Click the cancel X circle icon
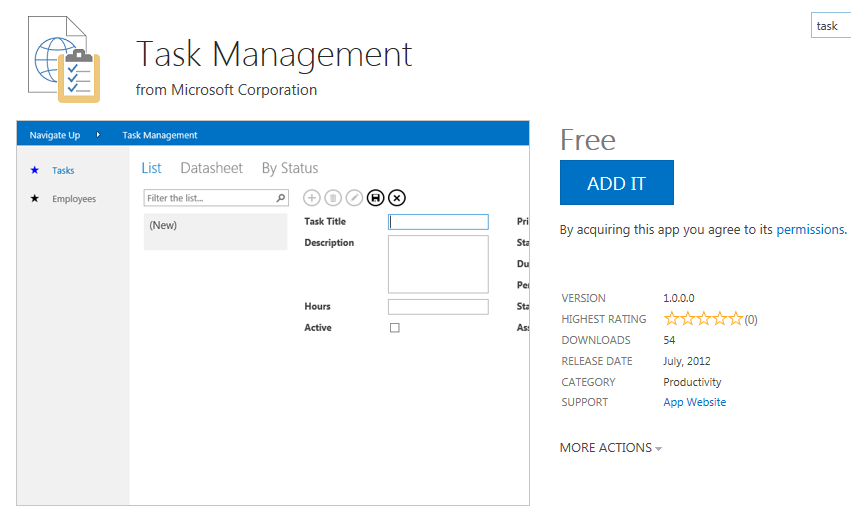Screen dimensions: 851x514 397,198
